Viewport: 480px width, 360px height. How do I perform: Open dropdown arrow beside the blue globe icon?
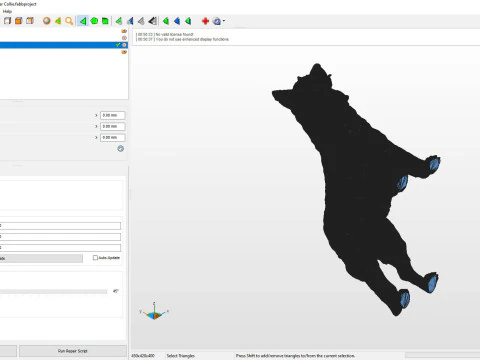coord(224,21)
